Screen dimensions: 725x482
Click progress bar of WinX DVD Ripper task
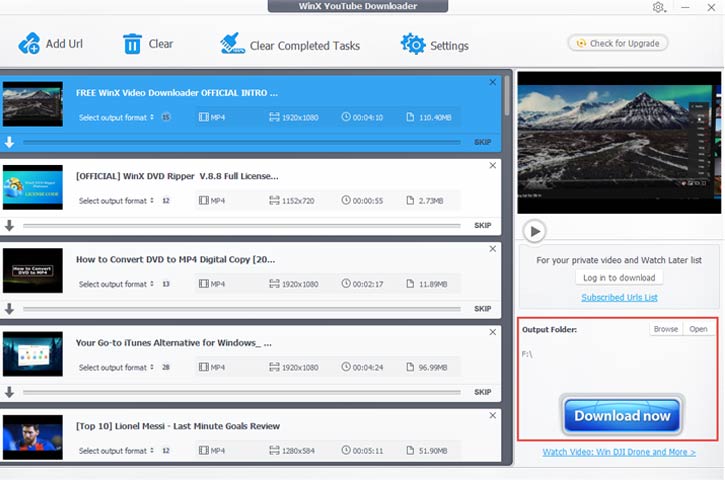(x=242, y=225)
